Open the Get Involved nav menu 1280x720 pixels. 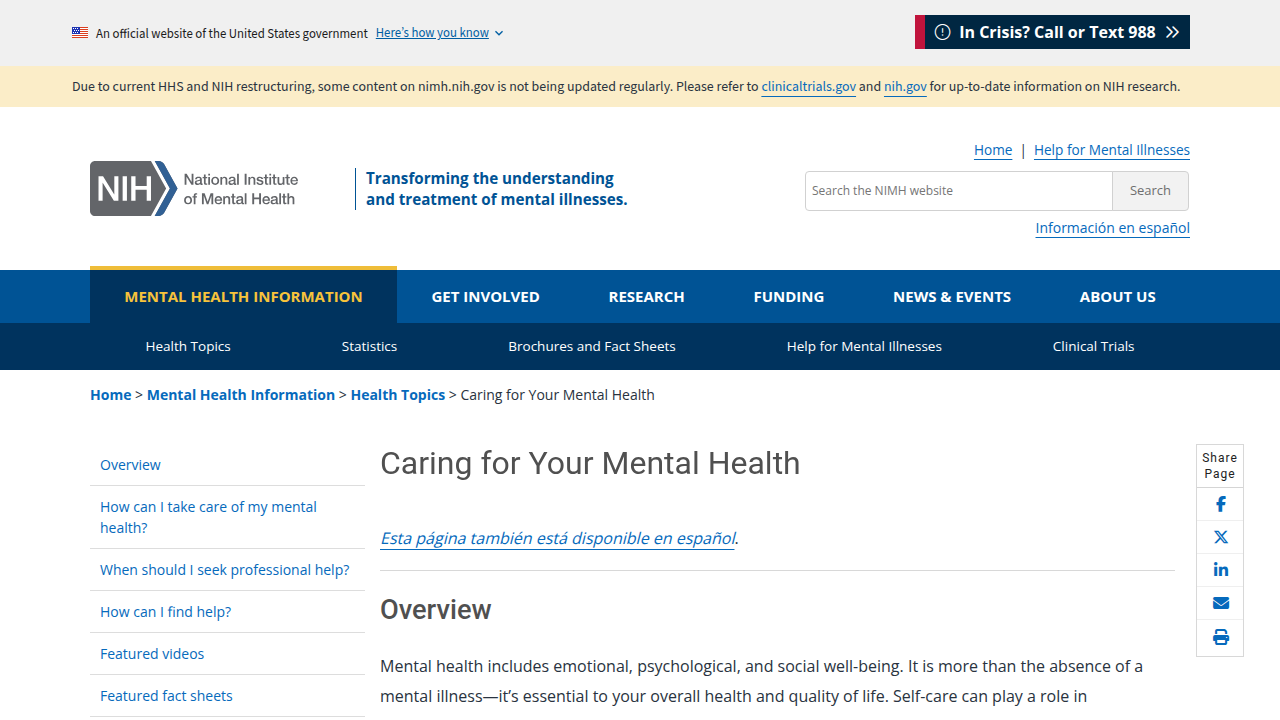(485, 297)
